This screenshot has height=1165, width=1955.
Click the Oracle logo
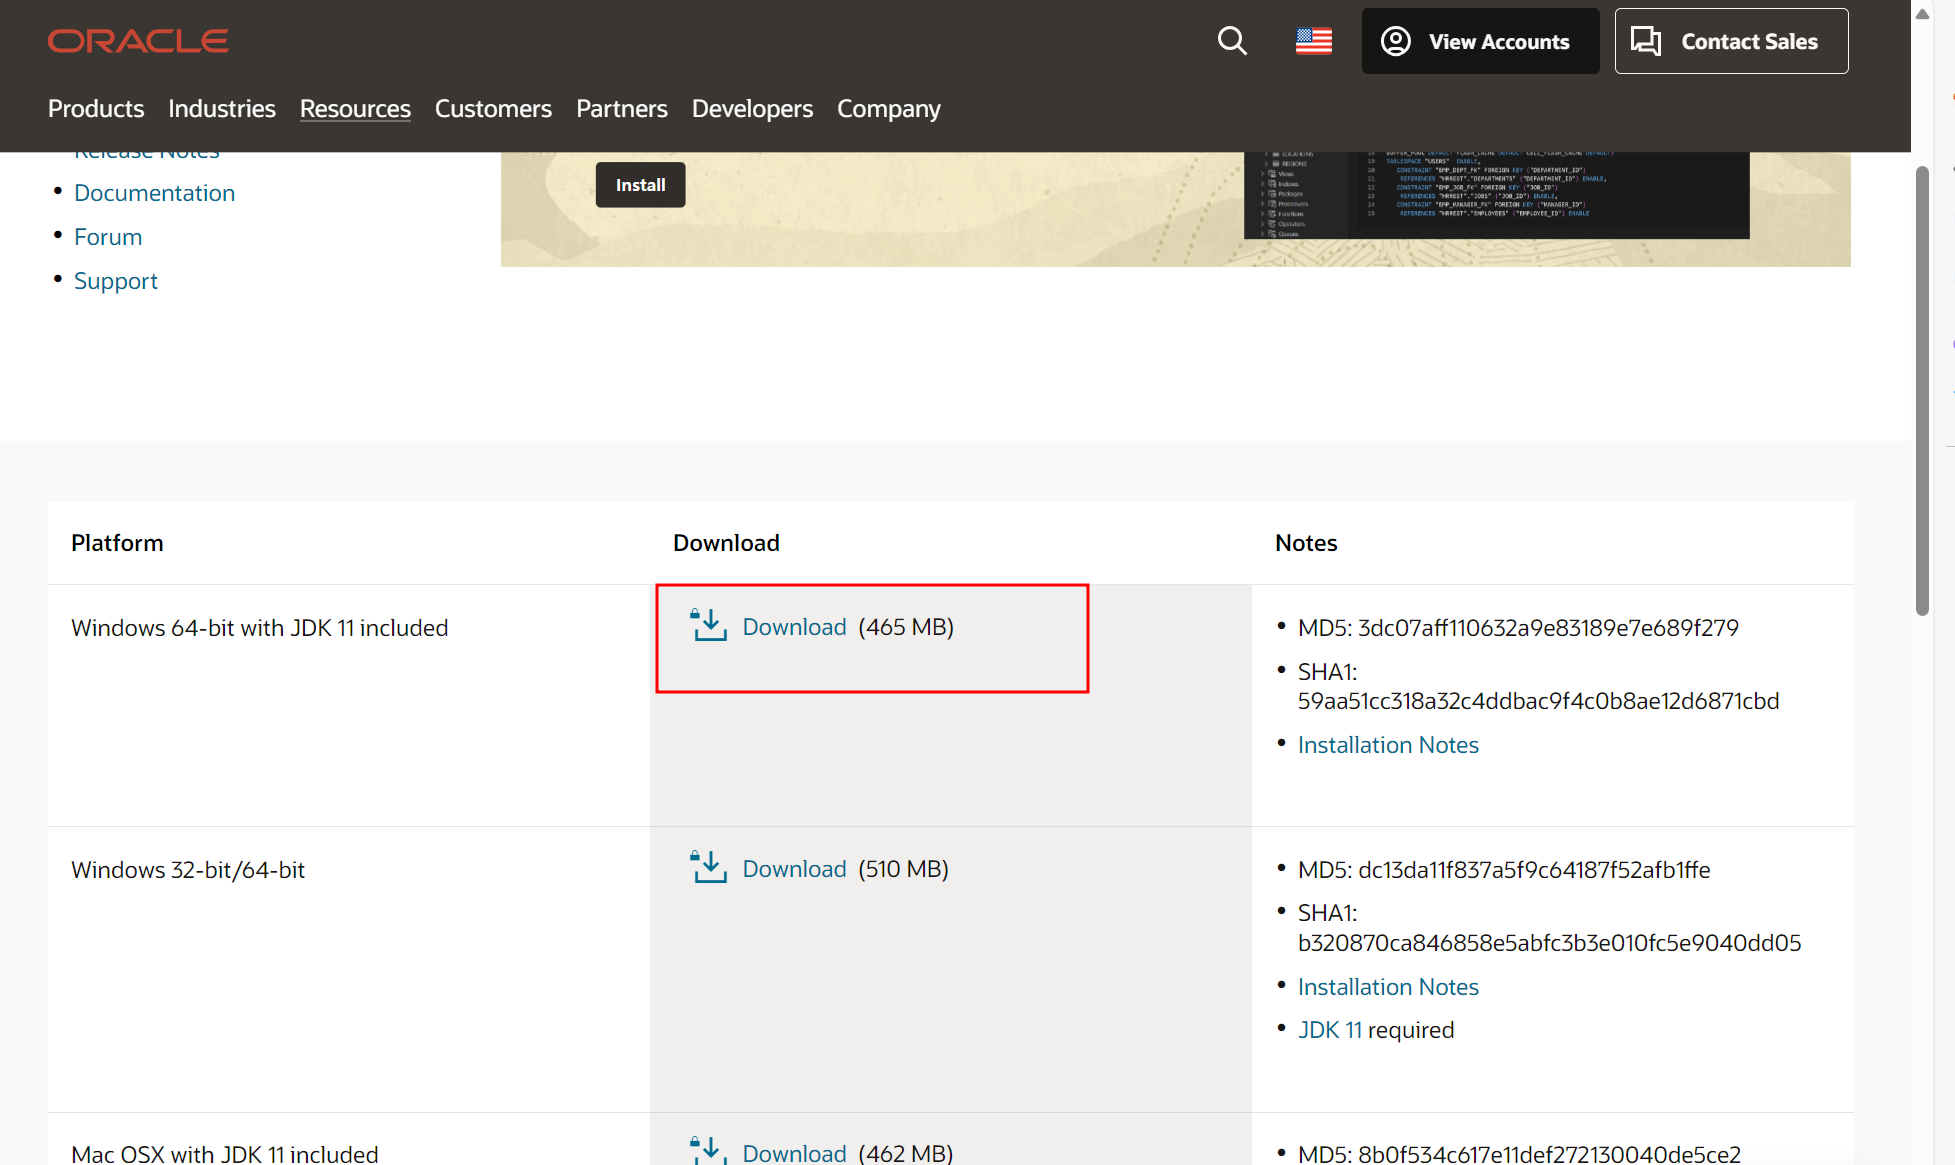(138, 41)
